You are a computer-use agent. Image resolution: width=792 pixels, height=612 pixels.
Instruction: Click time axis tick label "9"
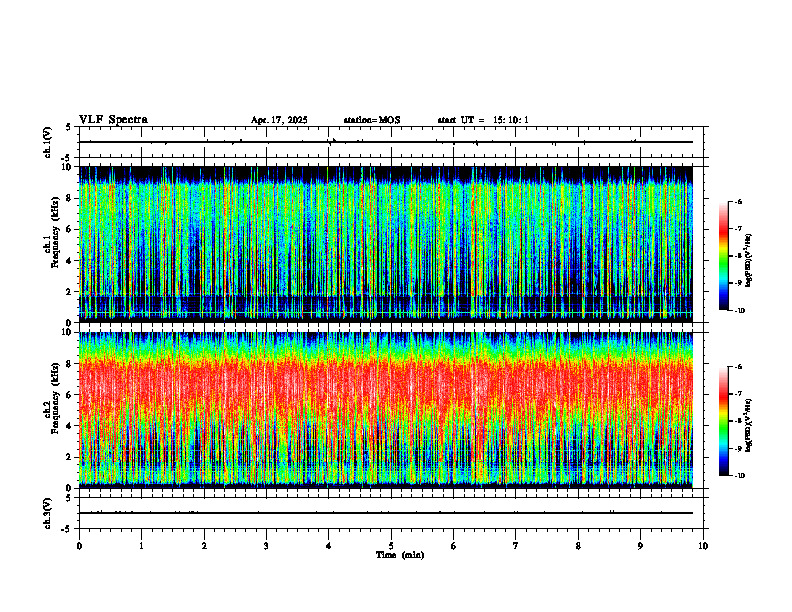coord(641,546)
